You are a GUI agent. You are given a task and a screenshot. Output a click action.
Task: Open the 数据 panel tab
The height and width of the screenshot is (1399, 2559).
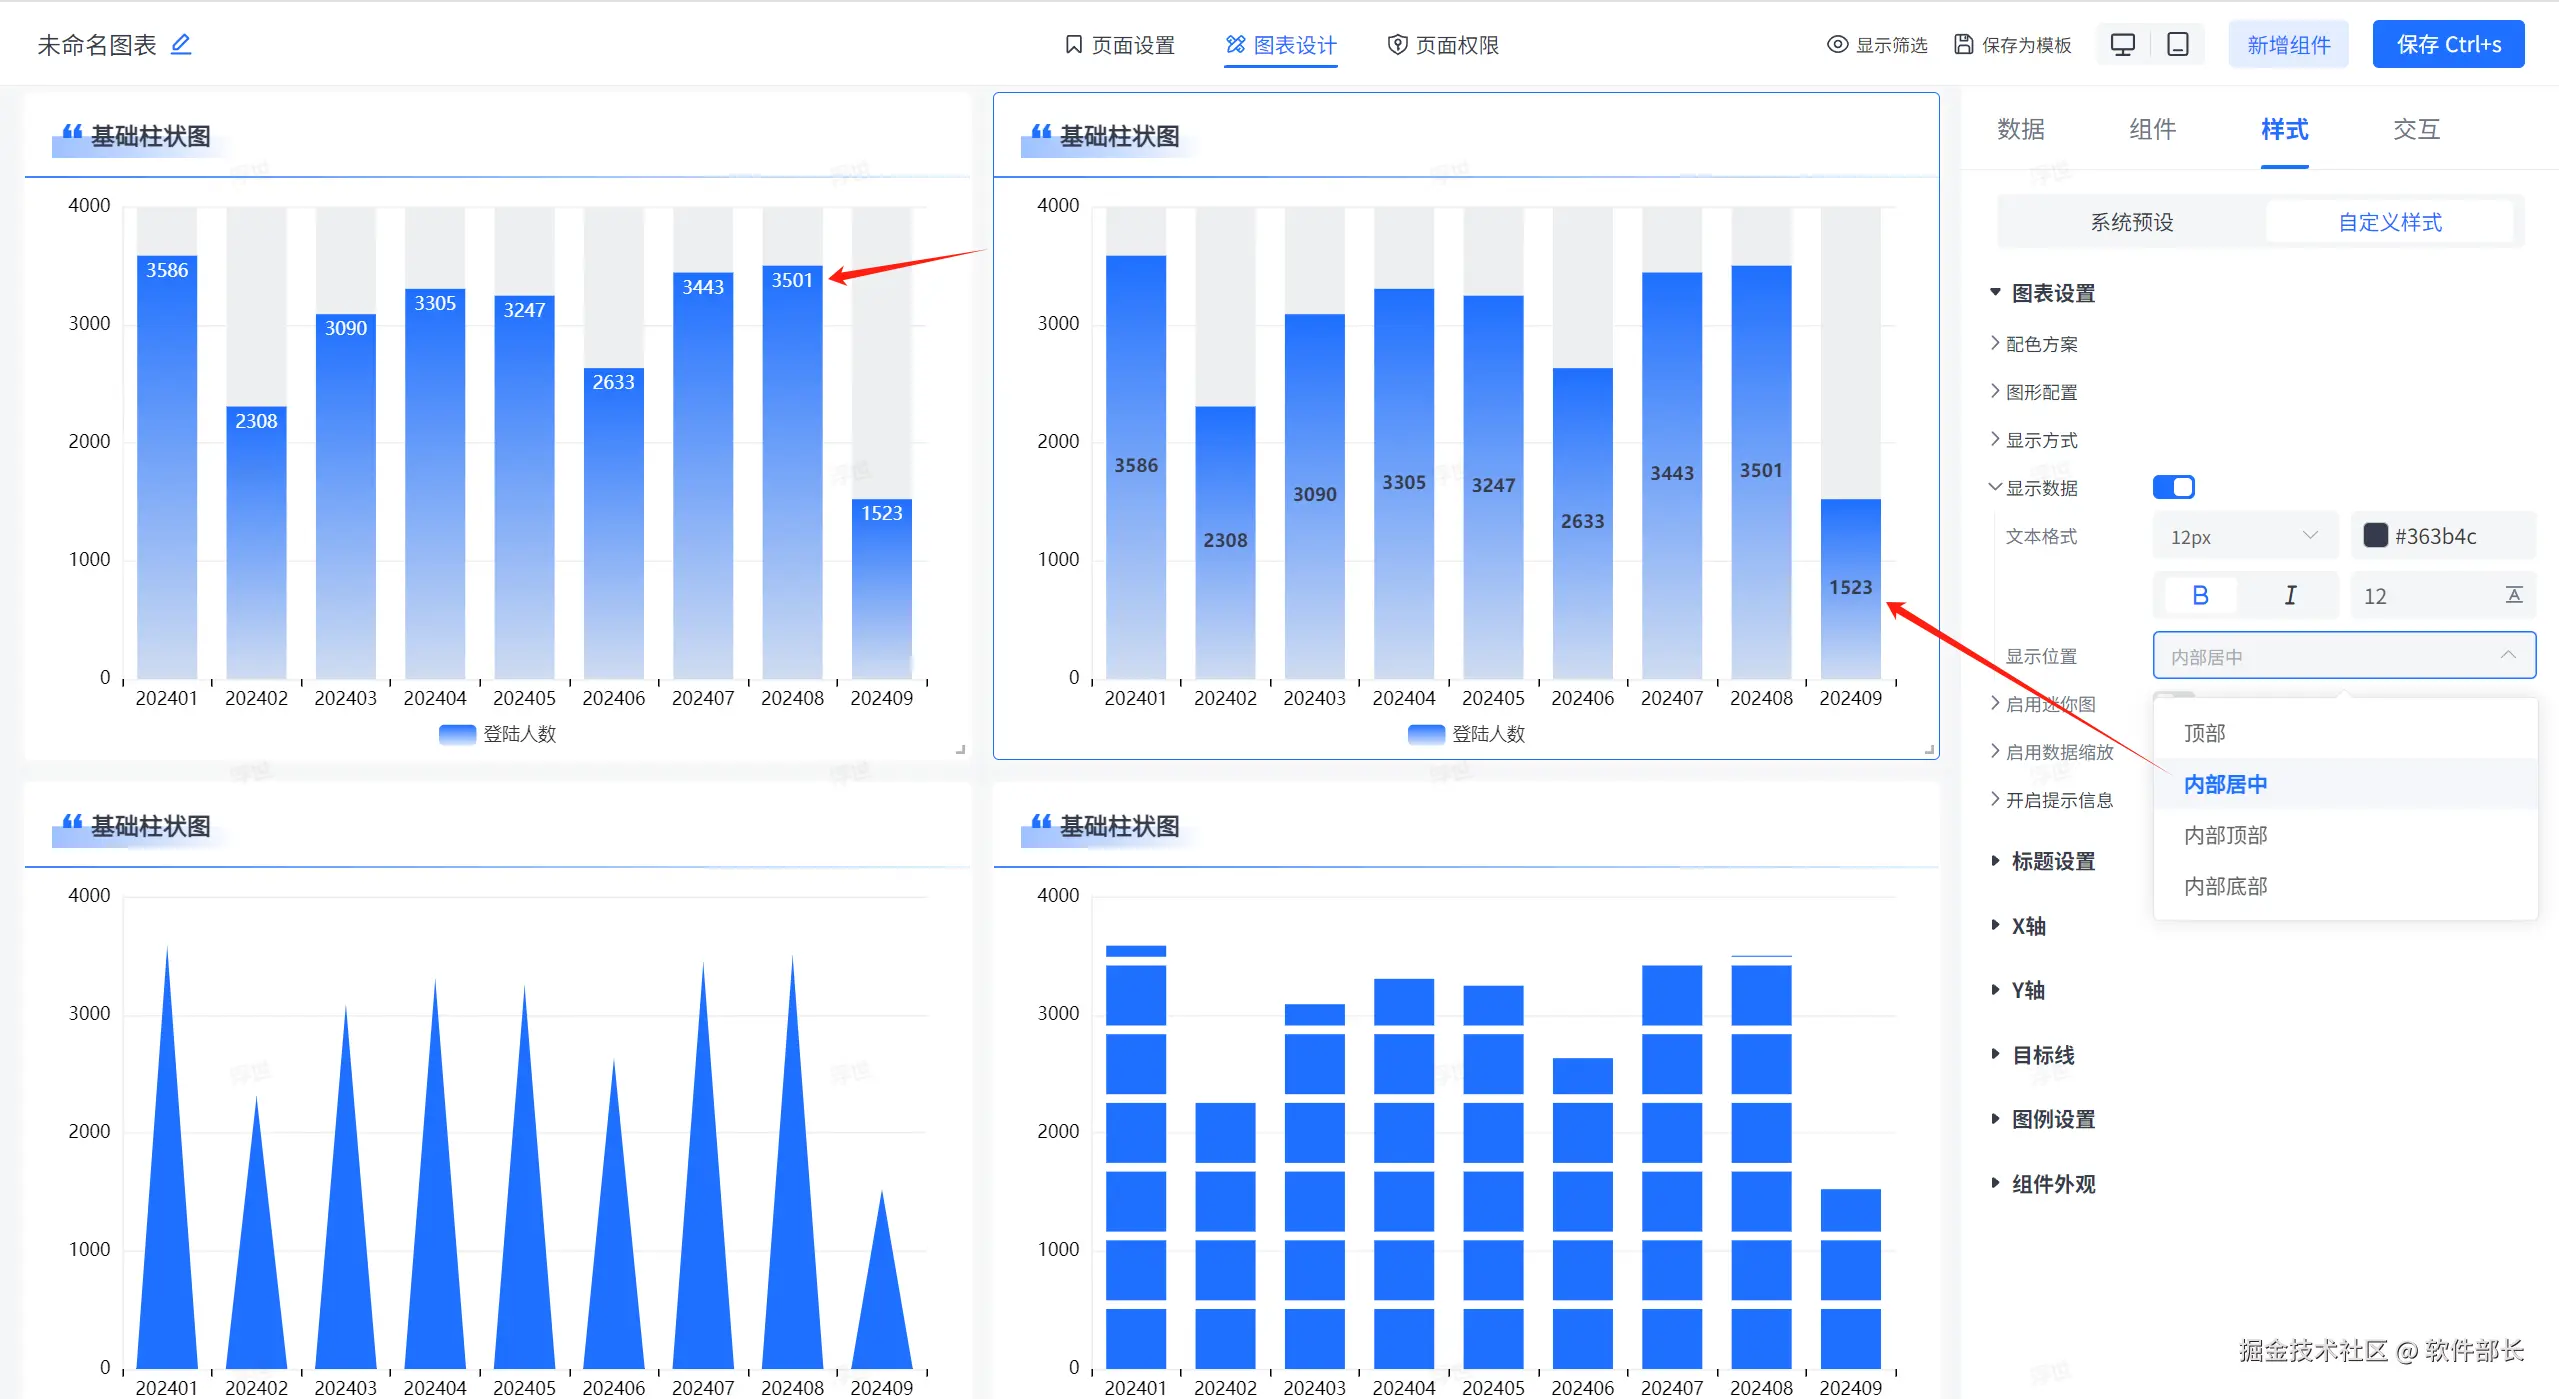pos(2020,129)
